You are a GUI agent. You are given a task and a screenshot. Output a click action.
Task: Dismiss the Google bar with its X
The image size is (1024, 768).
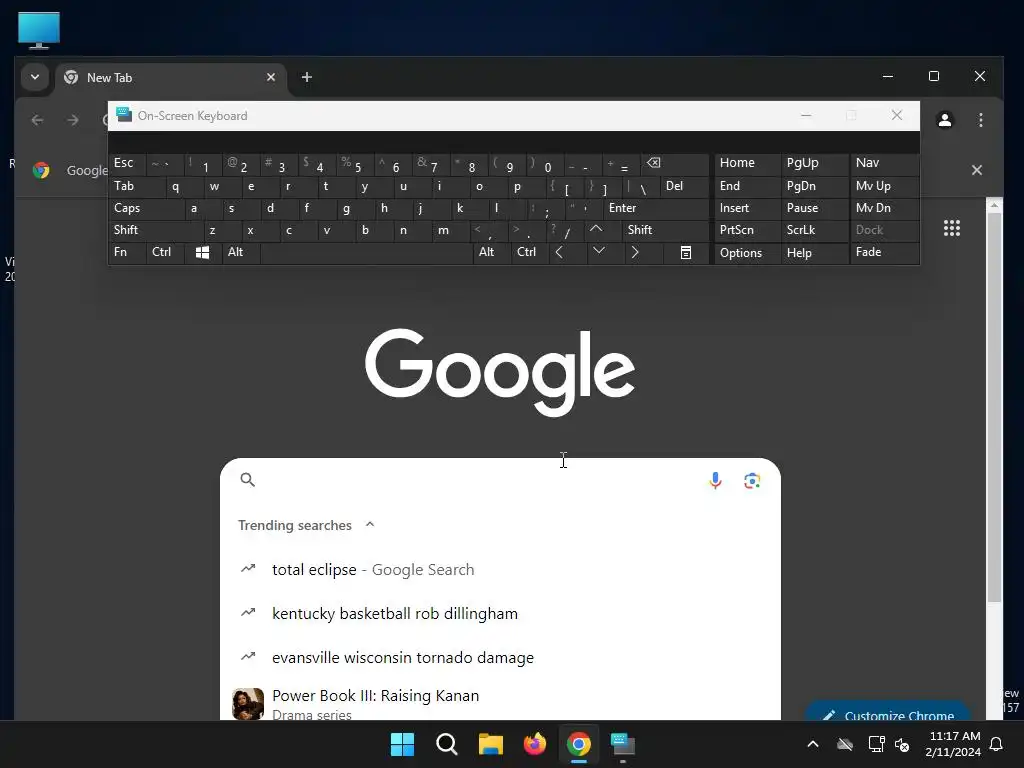tap(976, 170)
